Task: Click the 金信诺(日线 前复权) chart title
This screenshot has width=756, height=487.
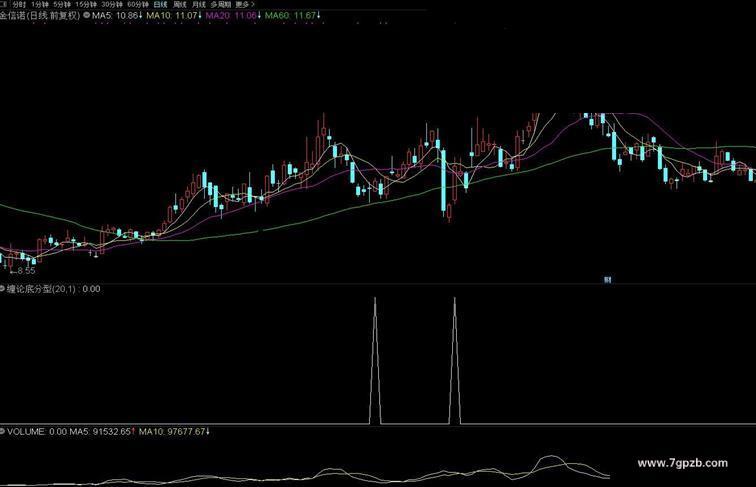Action: pyautogui.click(x=40, y=15)
